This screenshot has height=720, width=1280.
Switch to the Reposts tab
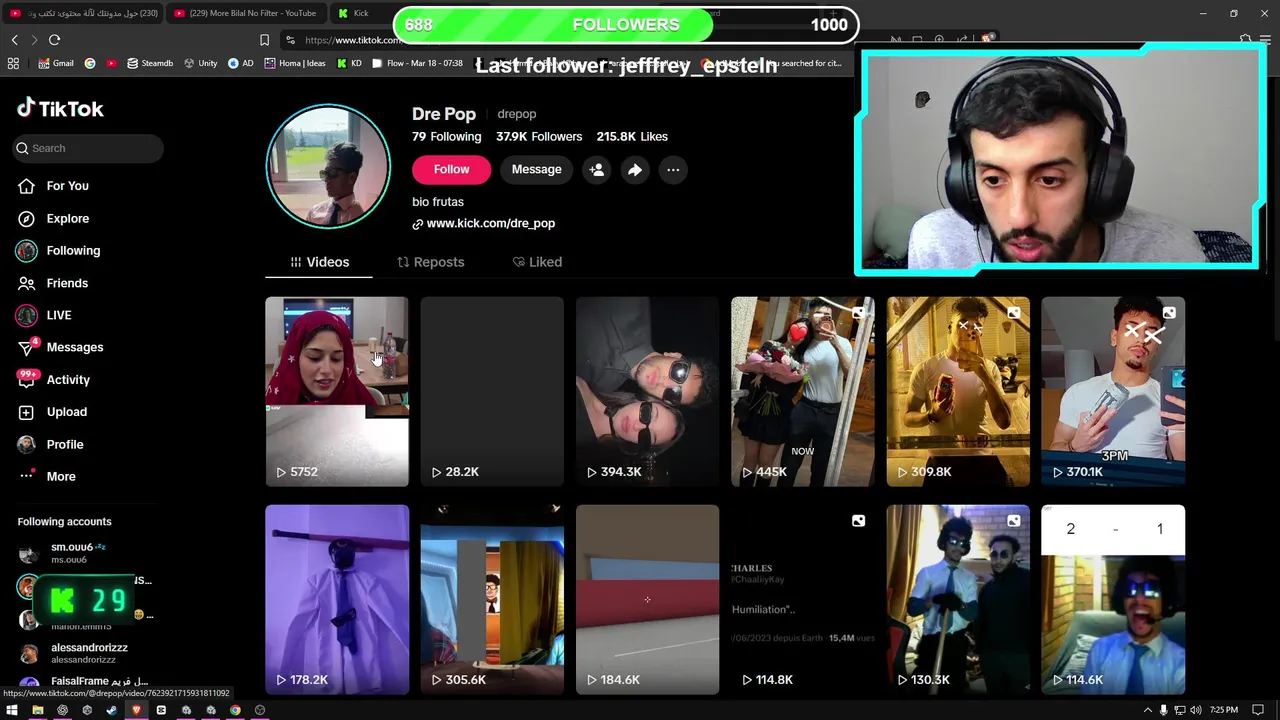pyautogui.click(x=431, y=262)
